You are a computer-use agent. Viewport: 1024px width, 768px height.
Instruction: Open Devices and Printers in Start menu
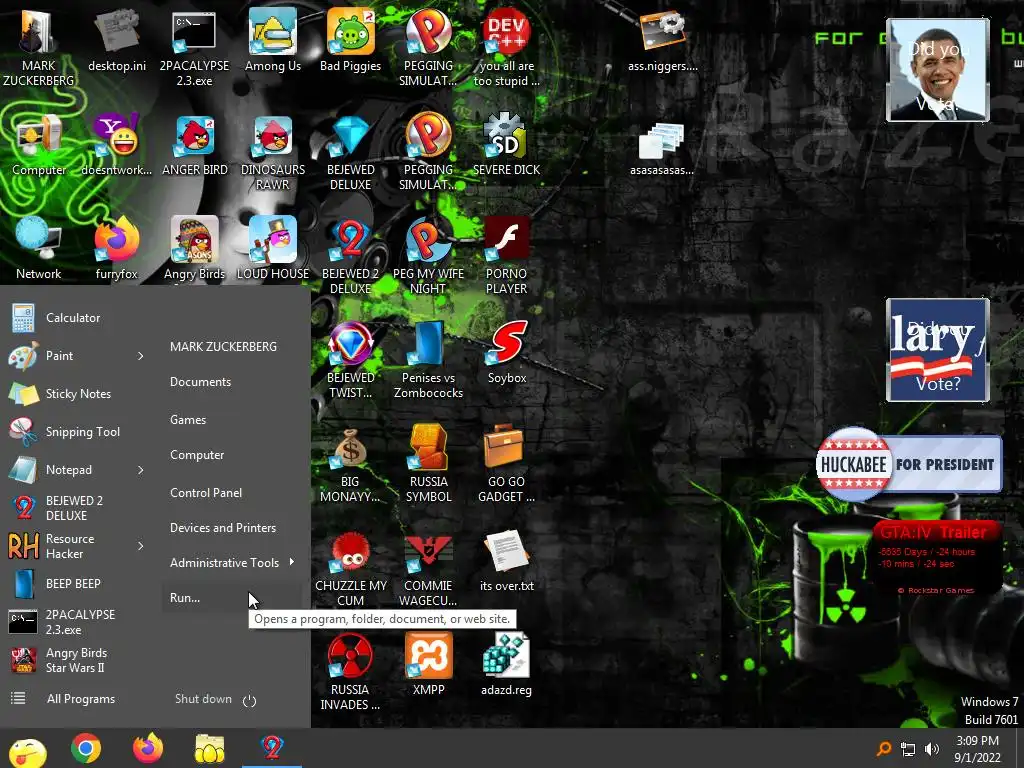tap(223, 528)
